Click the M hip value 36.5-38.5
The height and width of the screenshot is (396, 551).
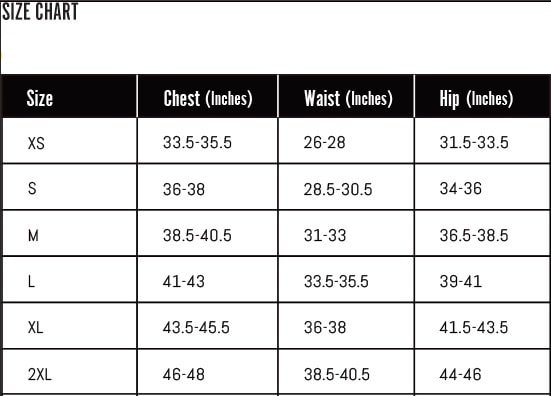click(474, 235)
